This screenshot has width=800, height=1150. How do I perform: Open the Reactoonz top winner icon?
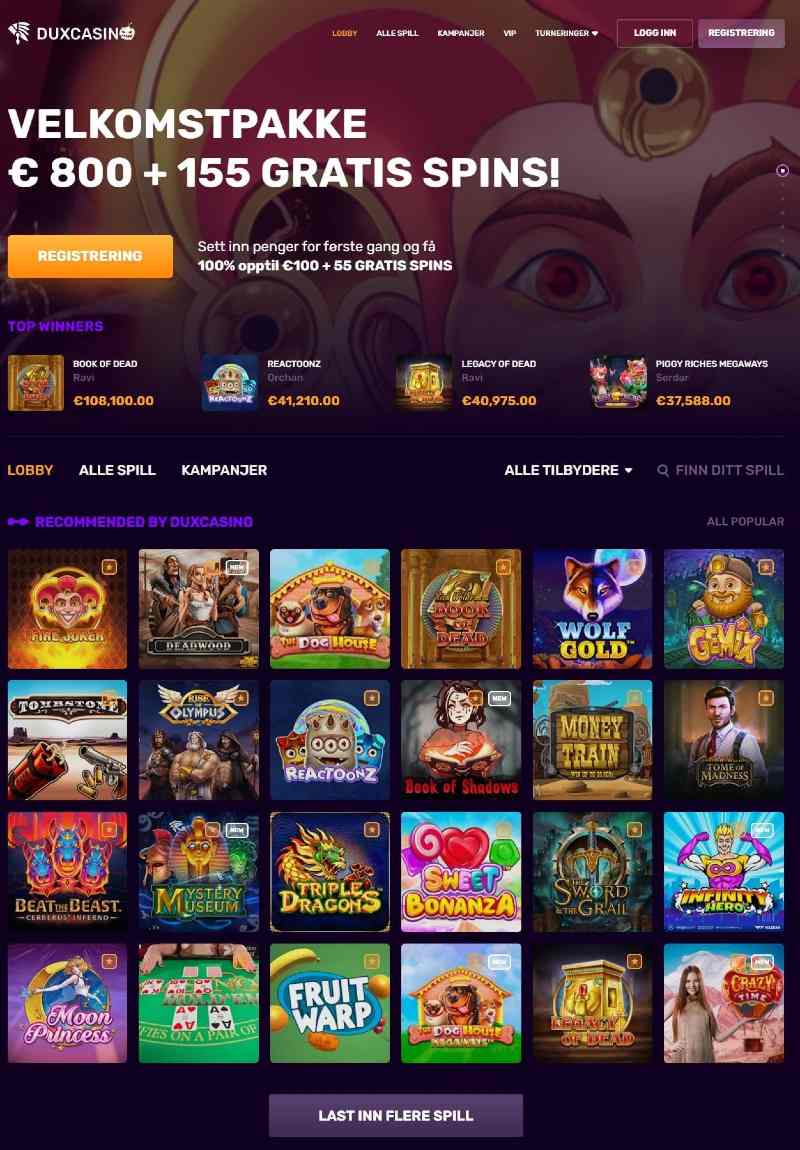pos(230,383)
